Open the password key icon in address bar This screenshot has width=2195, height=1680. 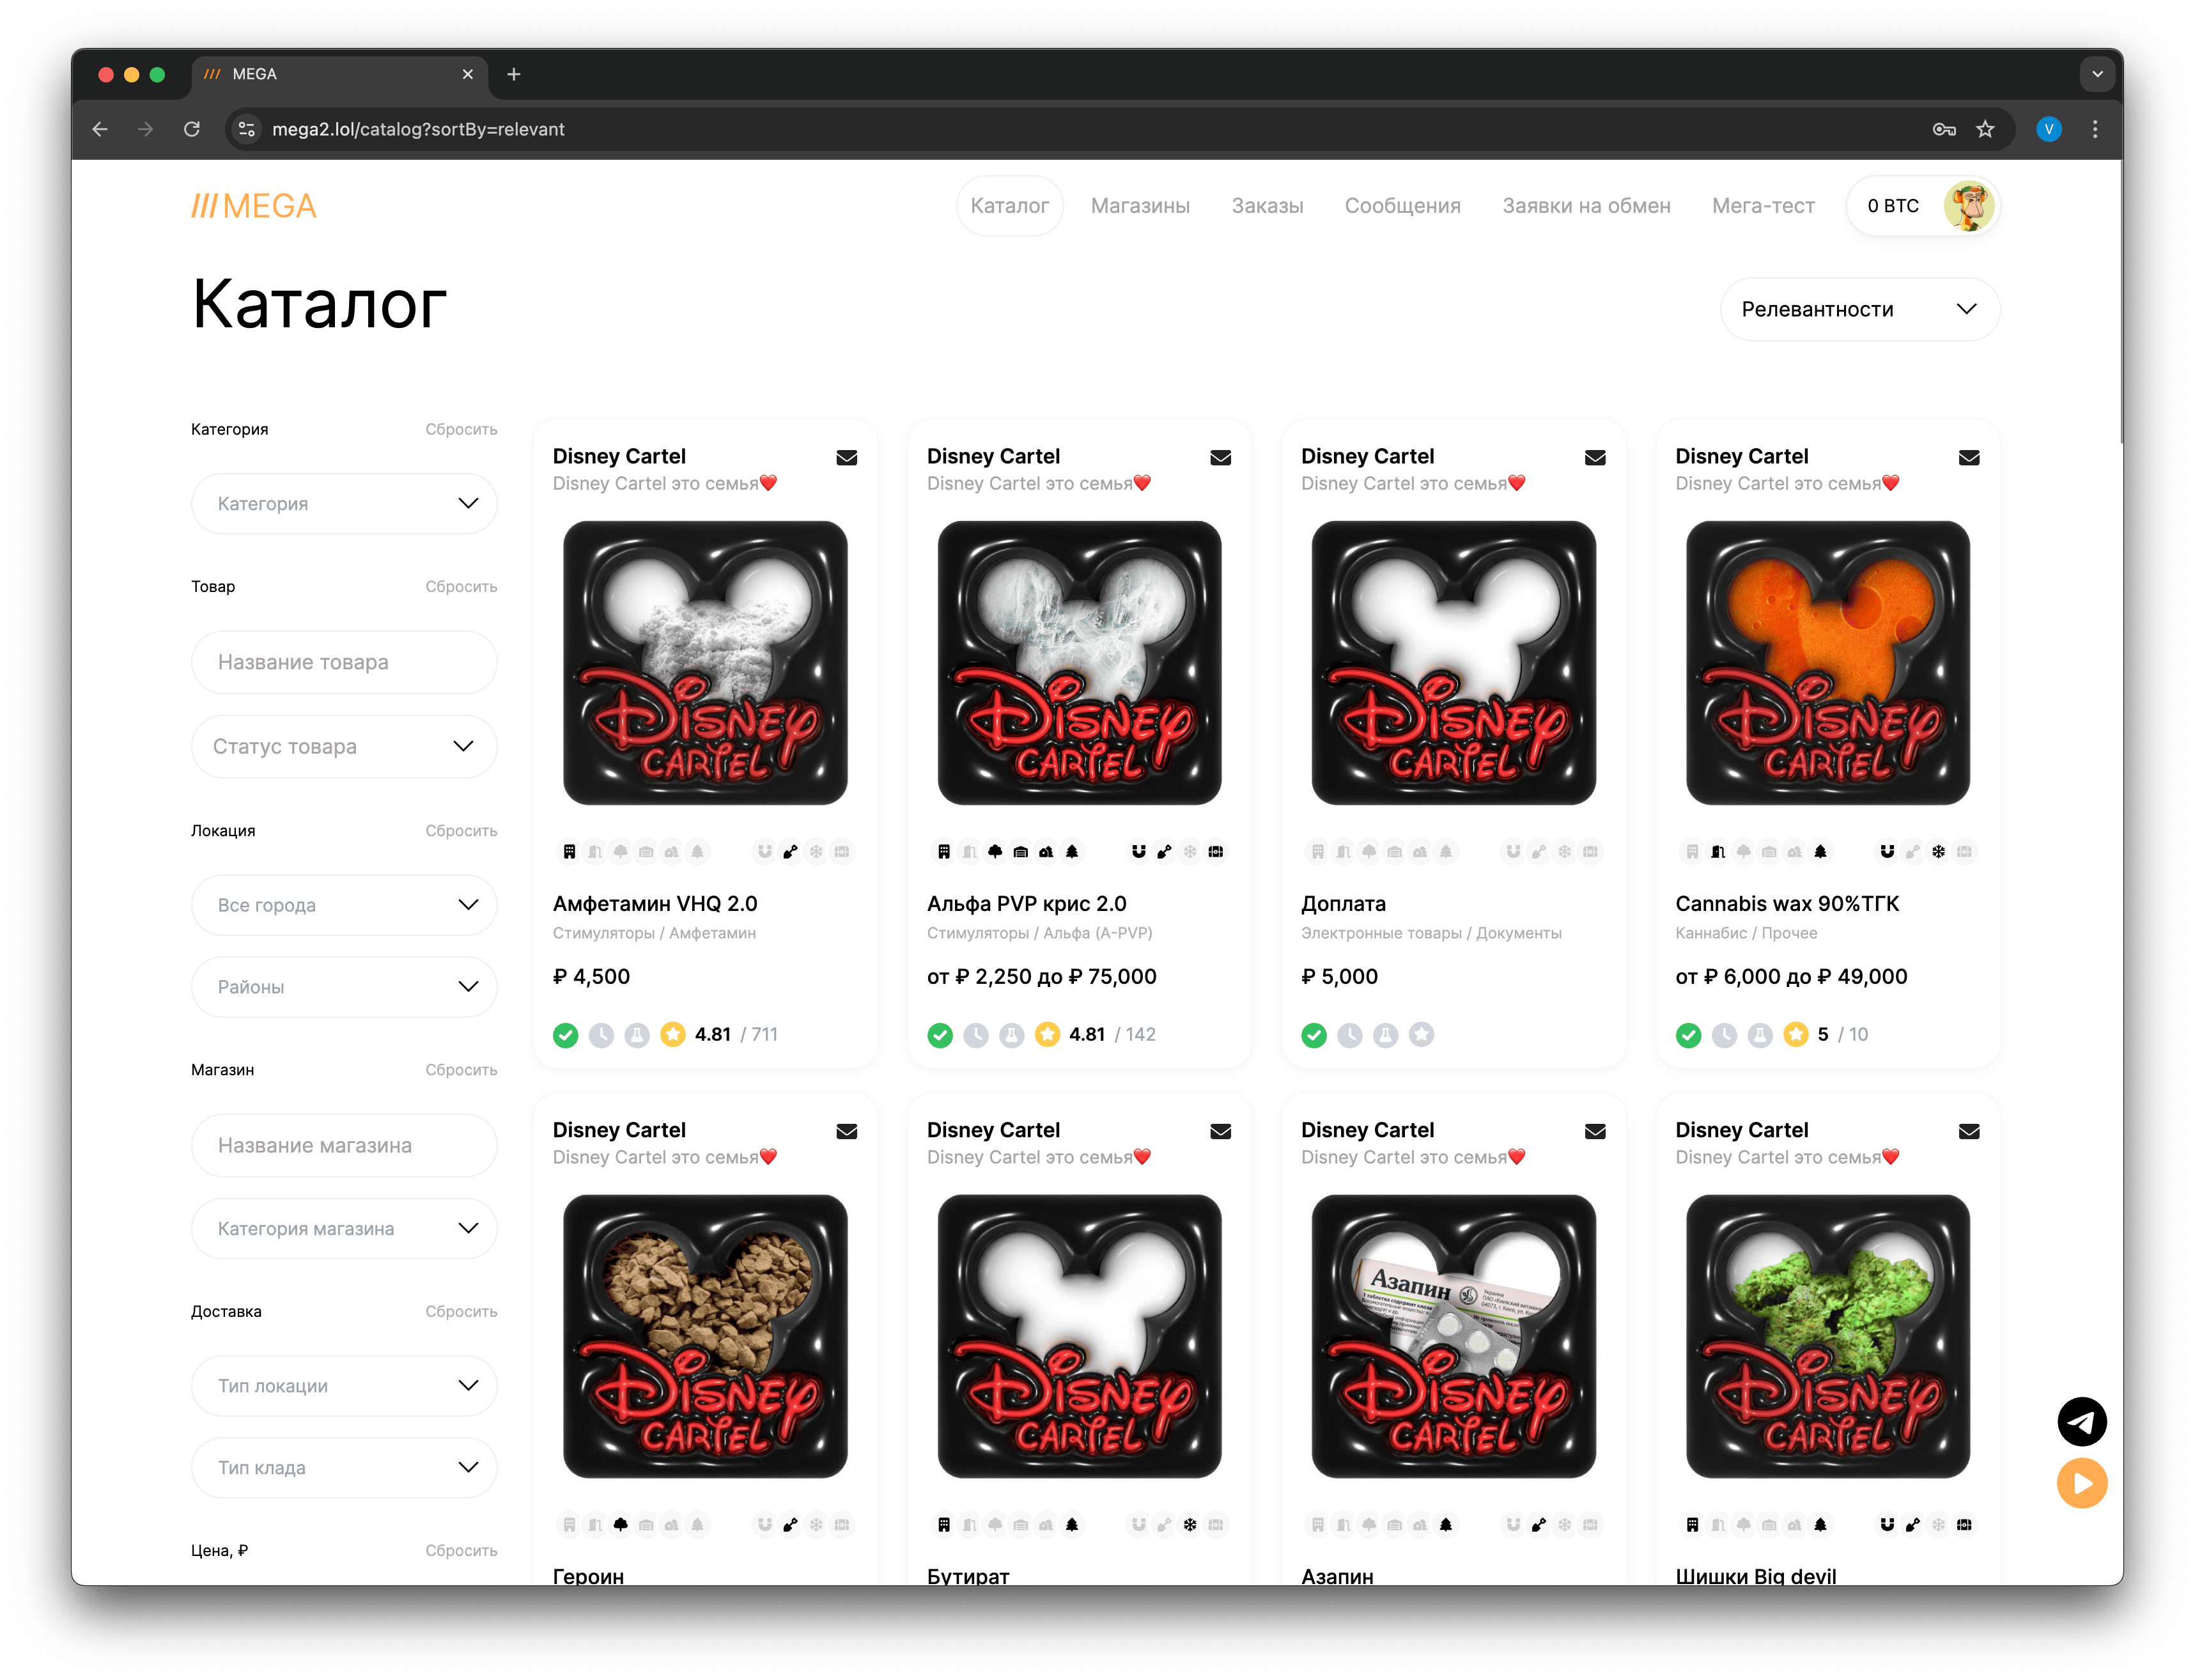point(1943,129)
